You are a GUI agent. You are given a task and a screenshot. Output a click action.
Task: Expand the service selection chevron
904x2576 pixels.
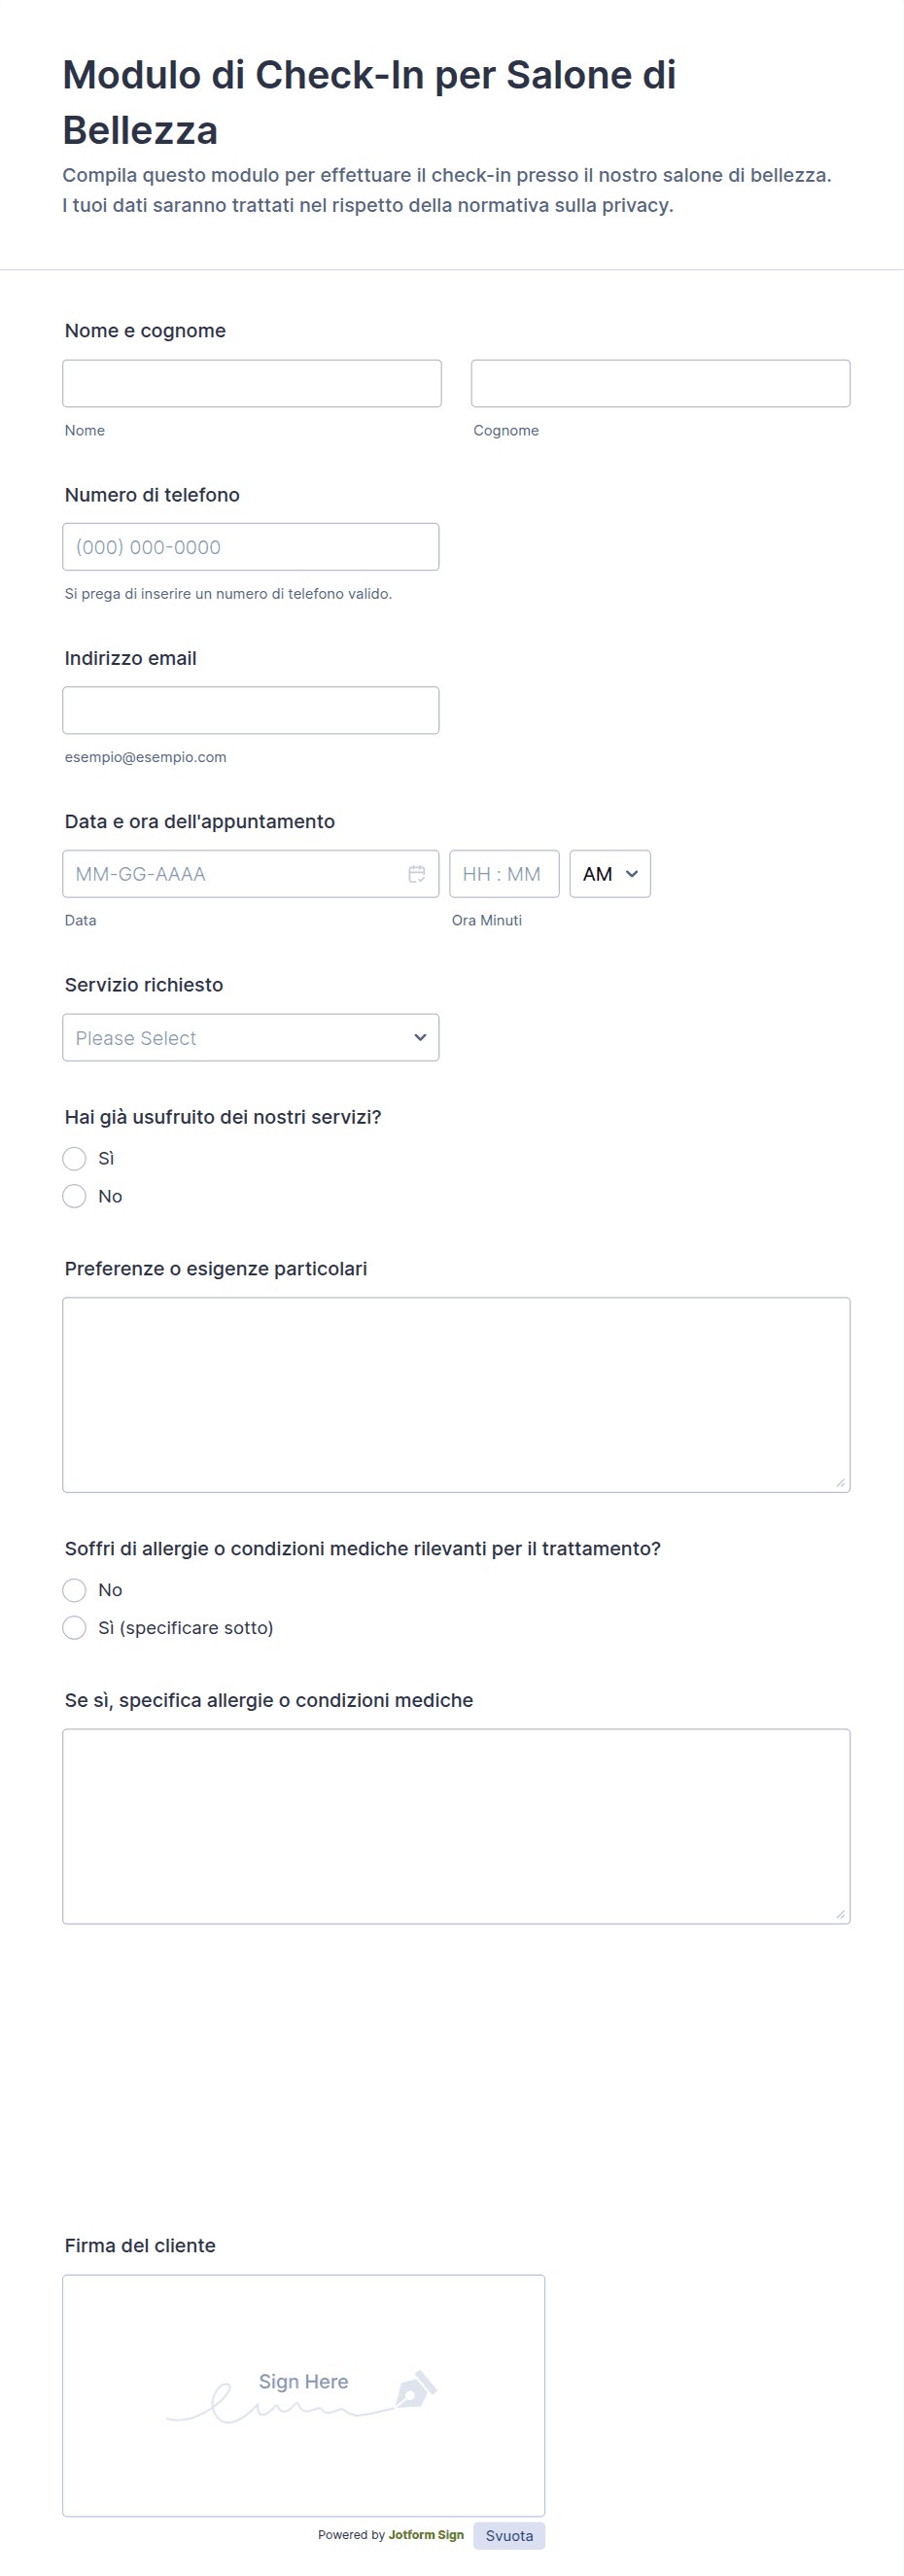[420, 1037]
